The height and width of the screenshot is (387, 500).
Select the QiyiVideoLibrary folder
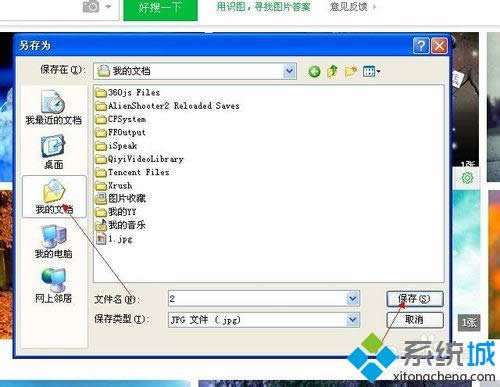point(139,159)
